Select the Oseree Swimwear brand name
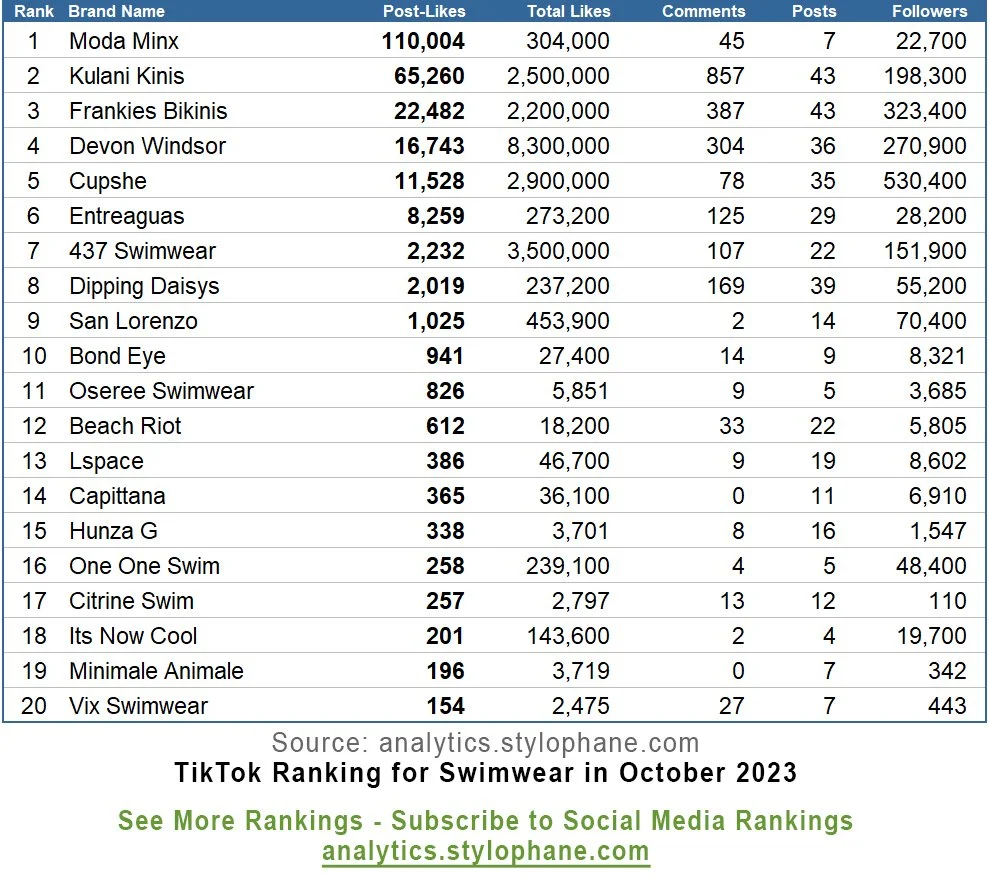The height and width of the screenshot is (878, 989). (161, 391)
